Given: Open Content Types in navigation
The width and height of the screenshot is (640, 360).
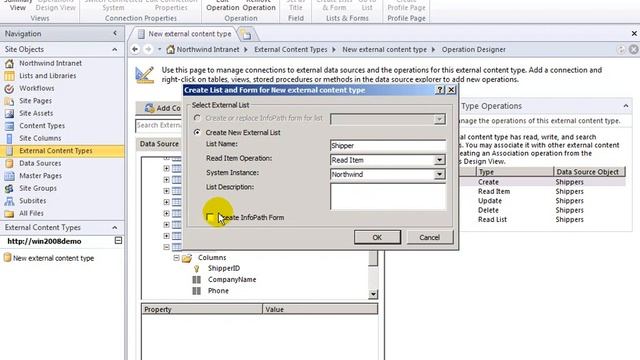Looking at the screenshot, I should click(x=42, y=126).
